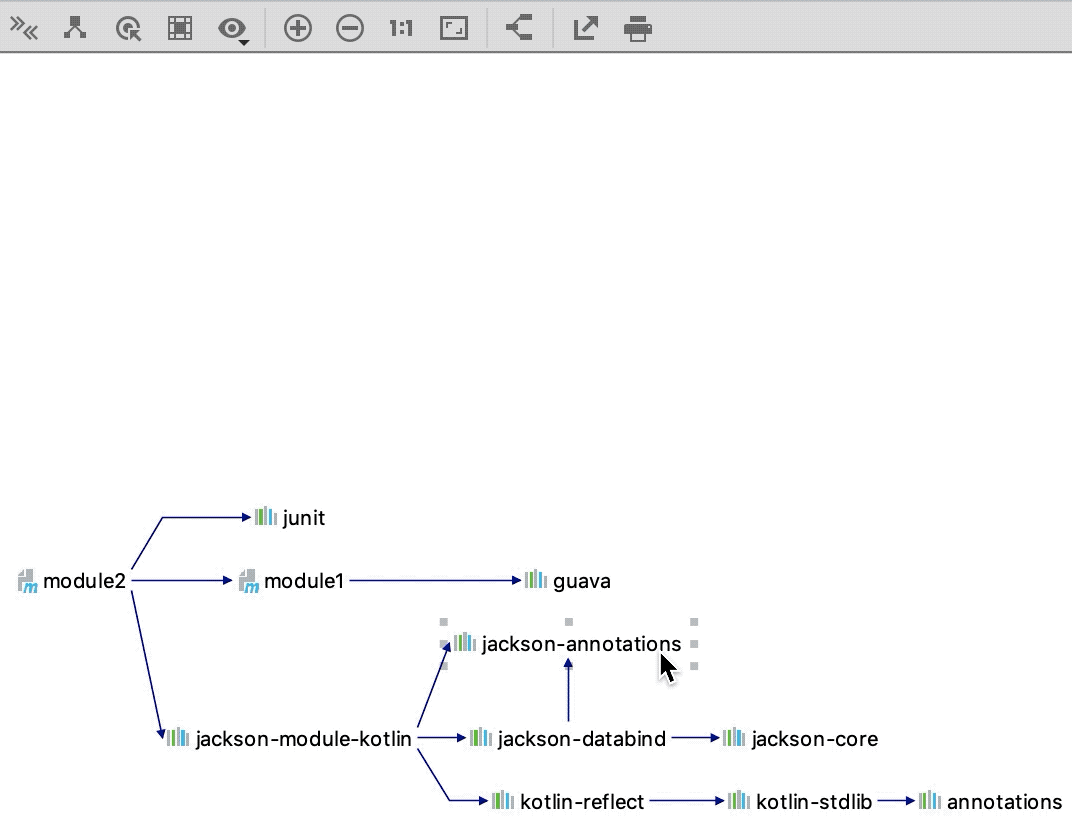Collapse nodes using the double-chevron icon
This screenshot has height=822, width=1072.
coord(24,28)
